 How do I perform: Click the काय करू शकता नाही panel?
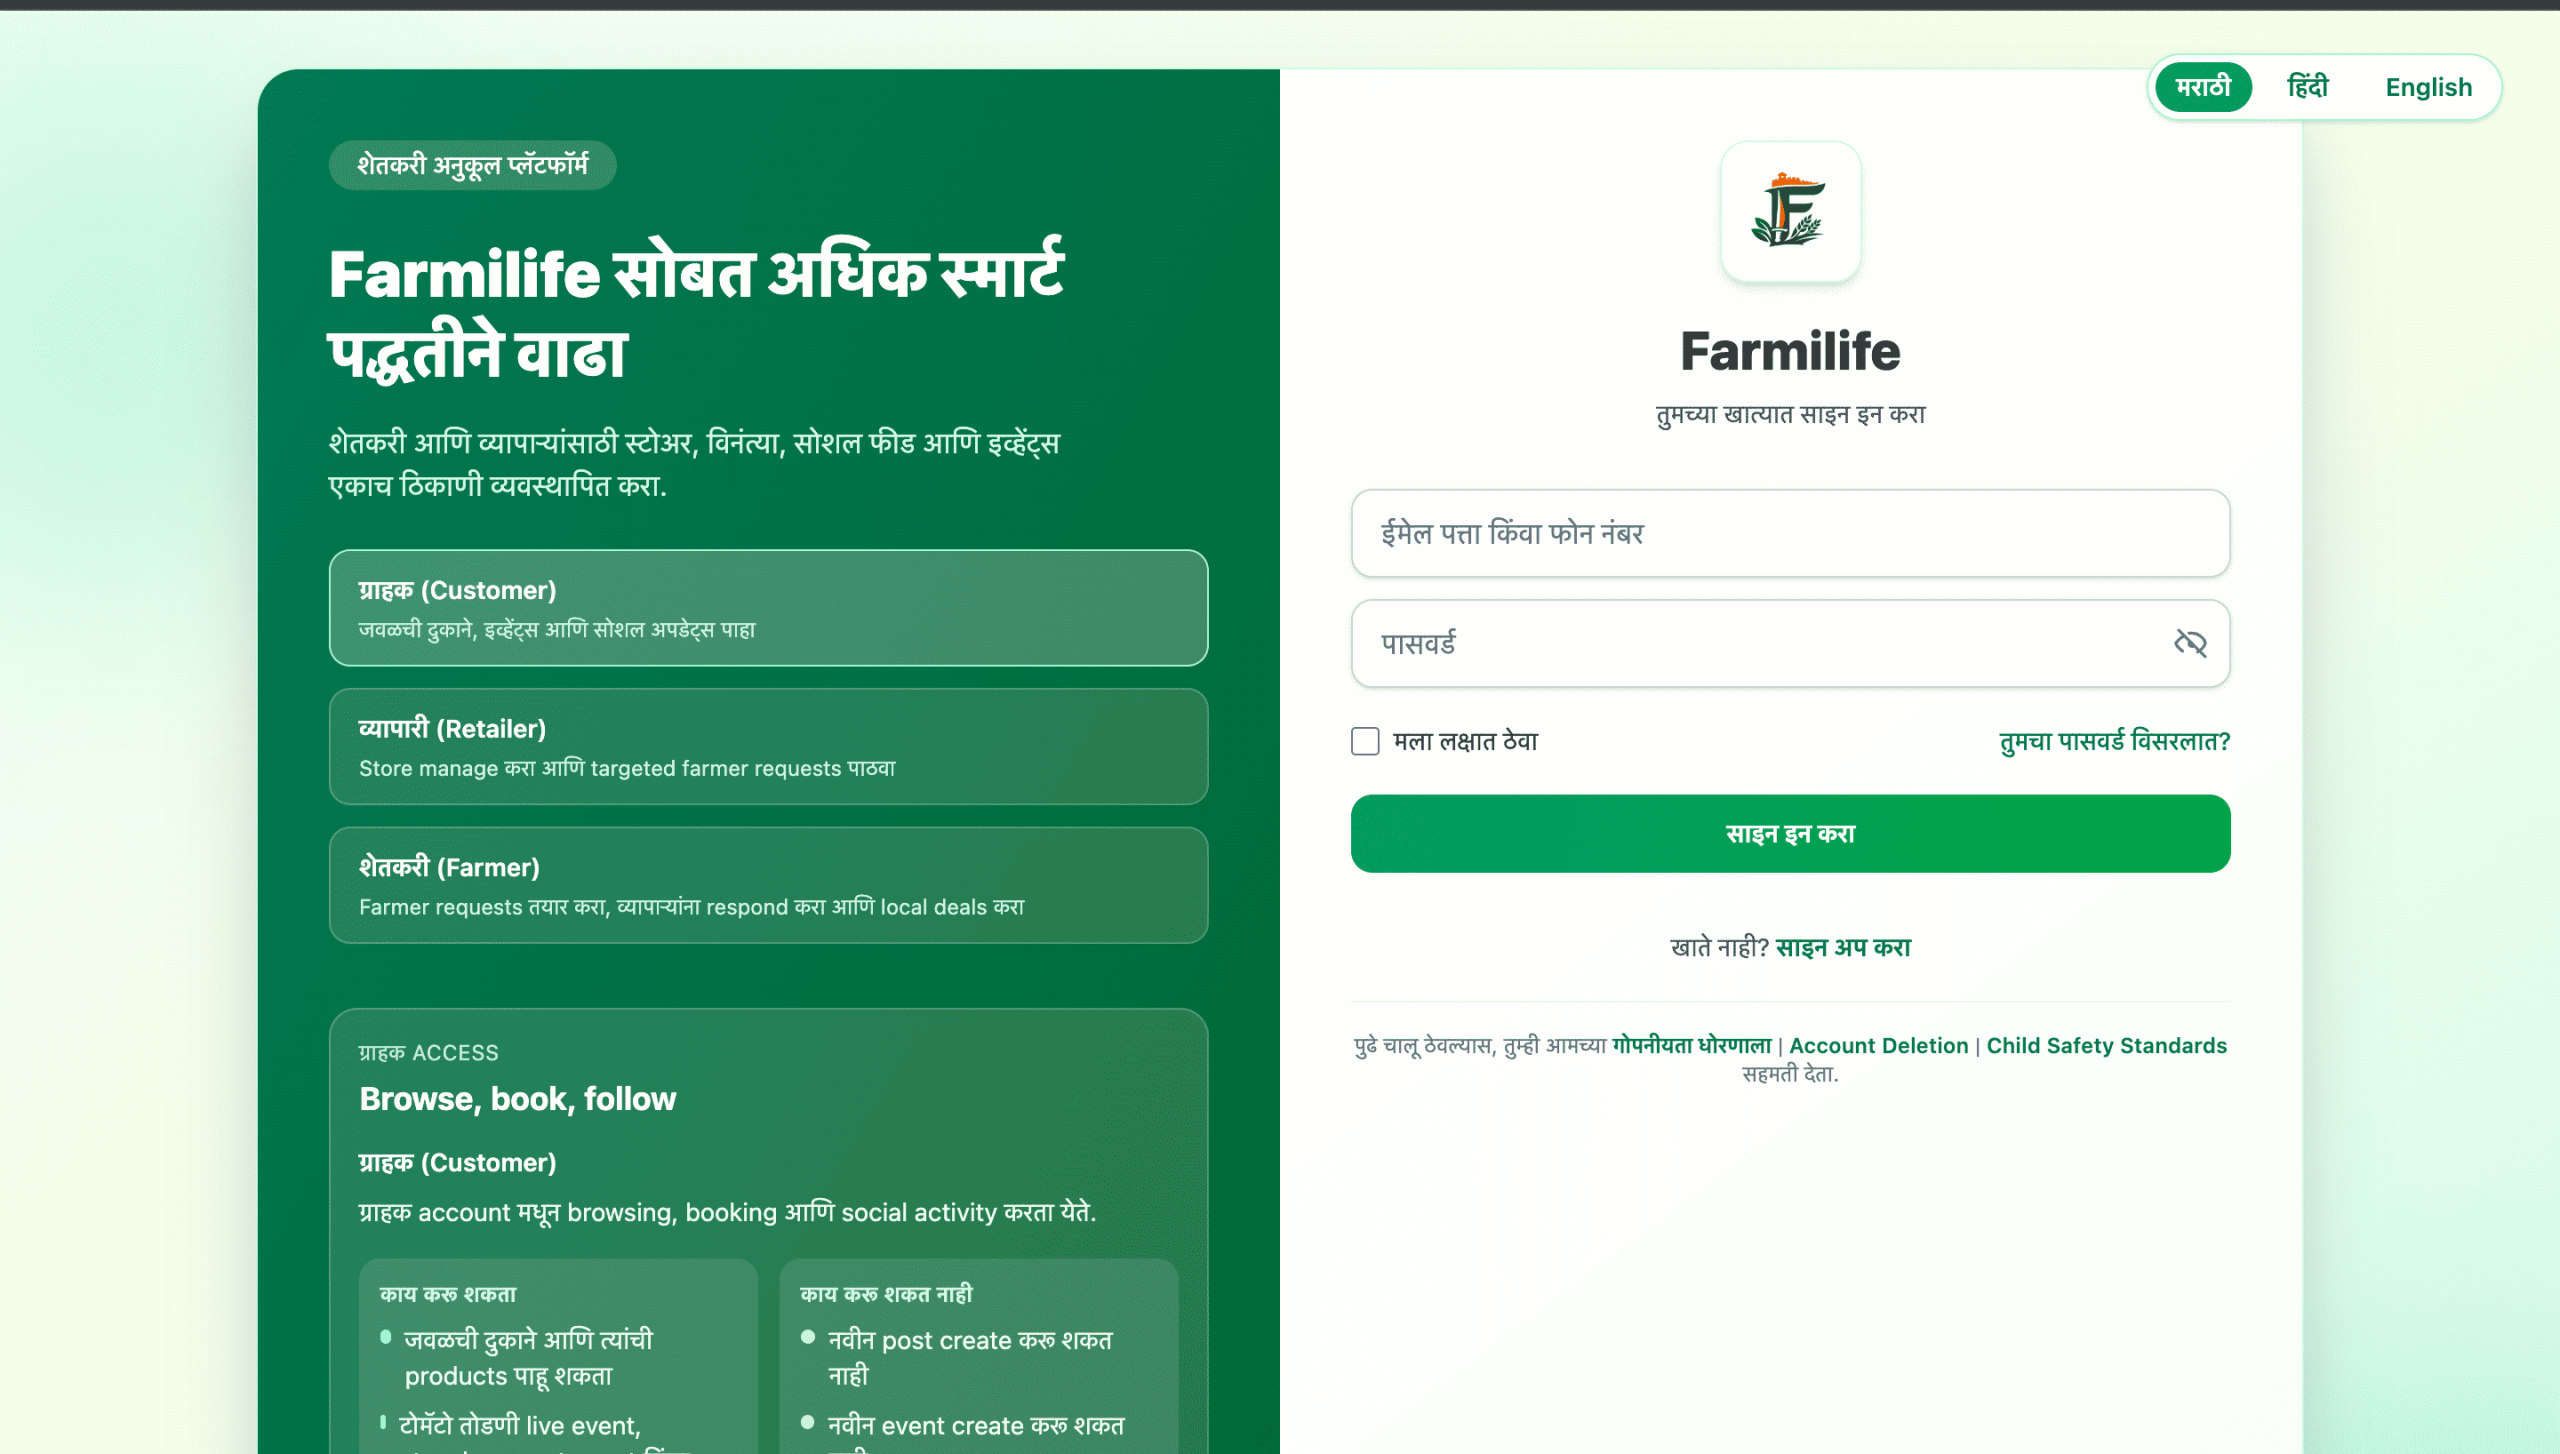coord(978,1356)
